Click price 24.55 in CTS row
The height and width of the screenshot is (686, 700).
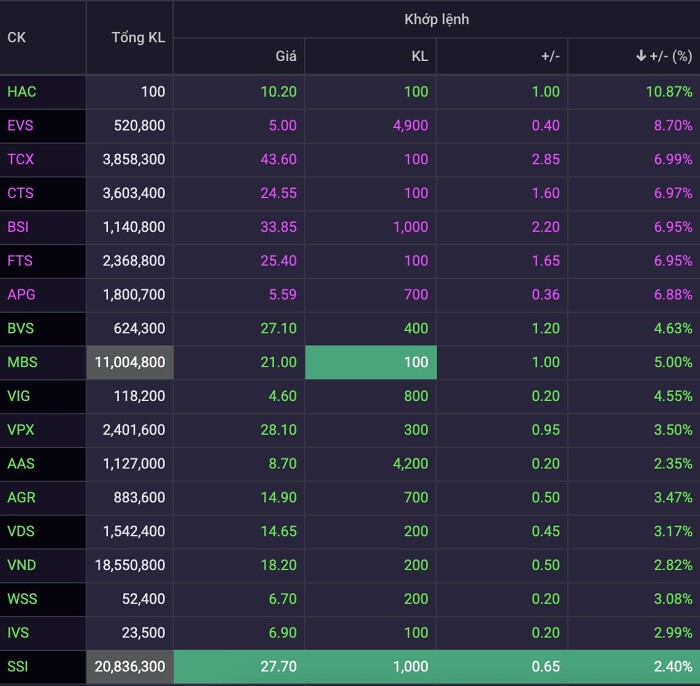tap(279, 193)
